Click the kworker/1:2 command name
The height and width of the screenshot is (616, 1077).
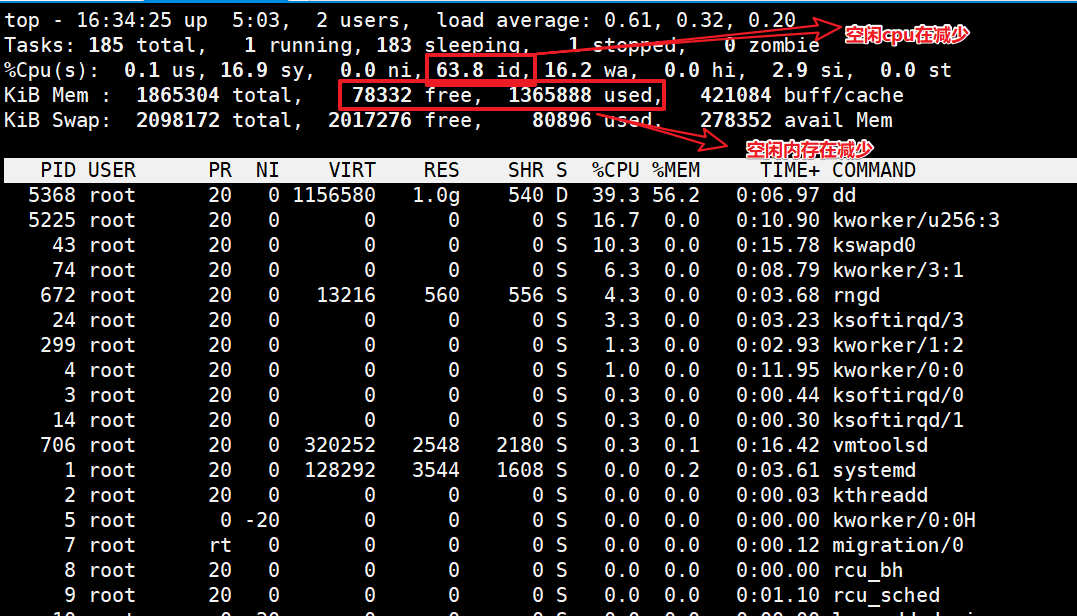tap(898, 345)
